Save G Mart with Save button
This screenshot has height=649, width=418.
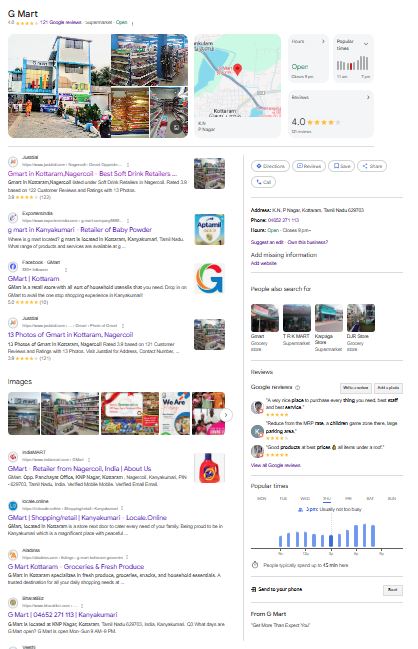(x=342, y=166)
